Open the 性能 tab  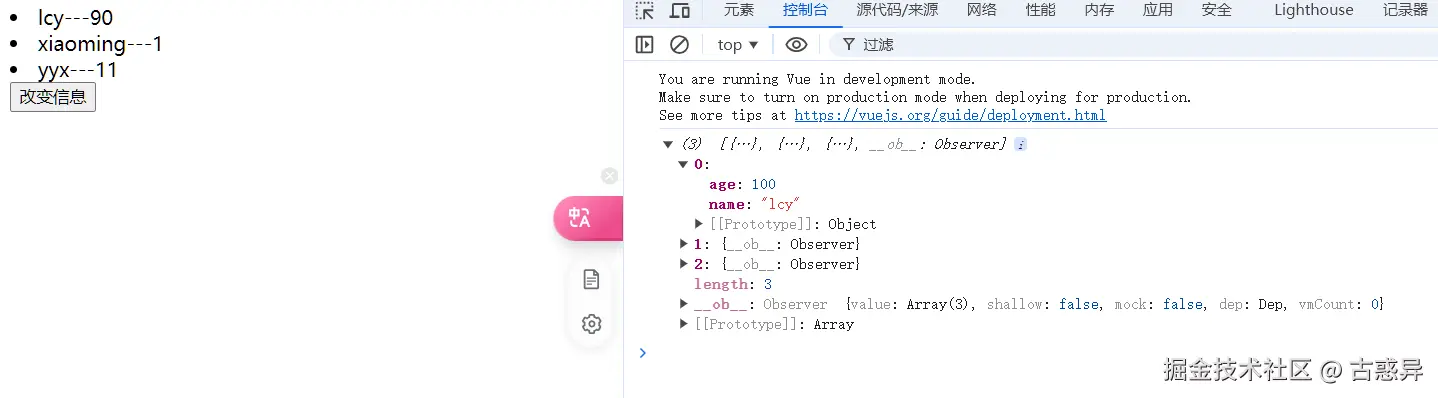pos(1040,10)
